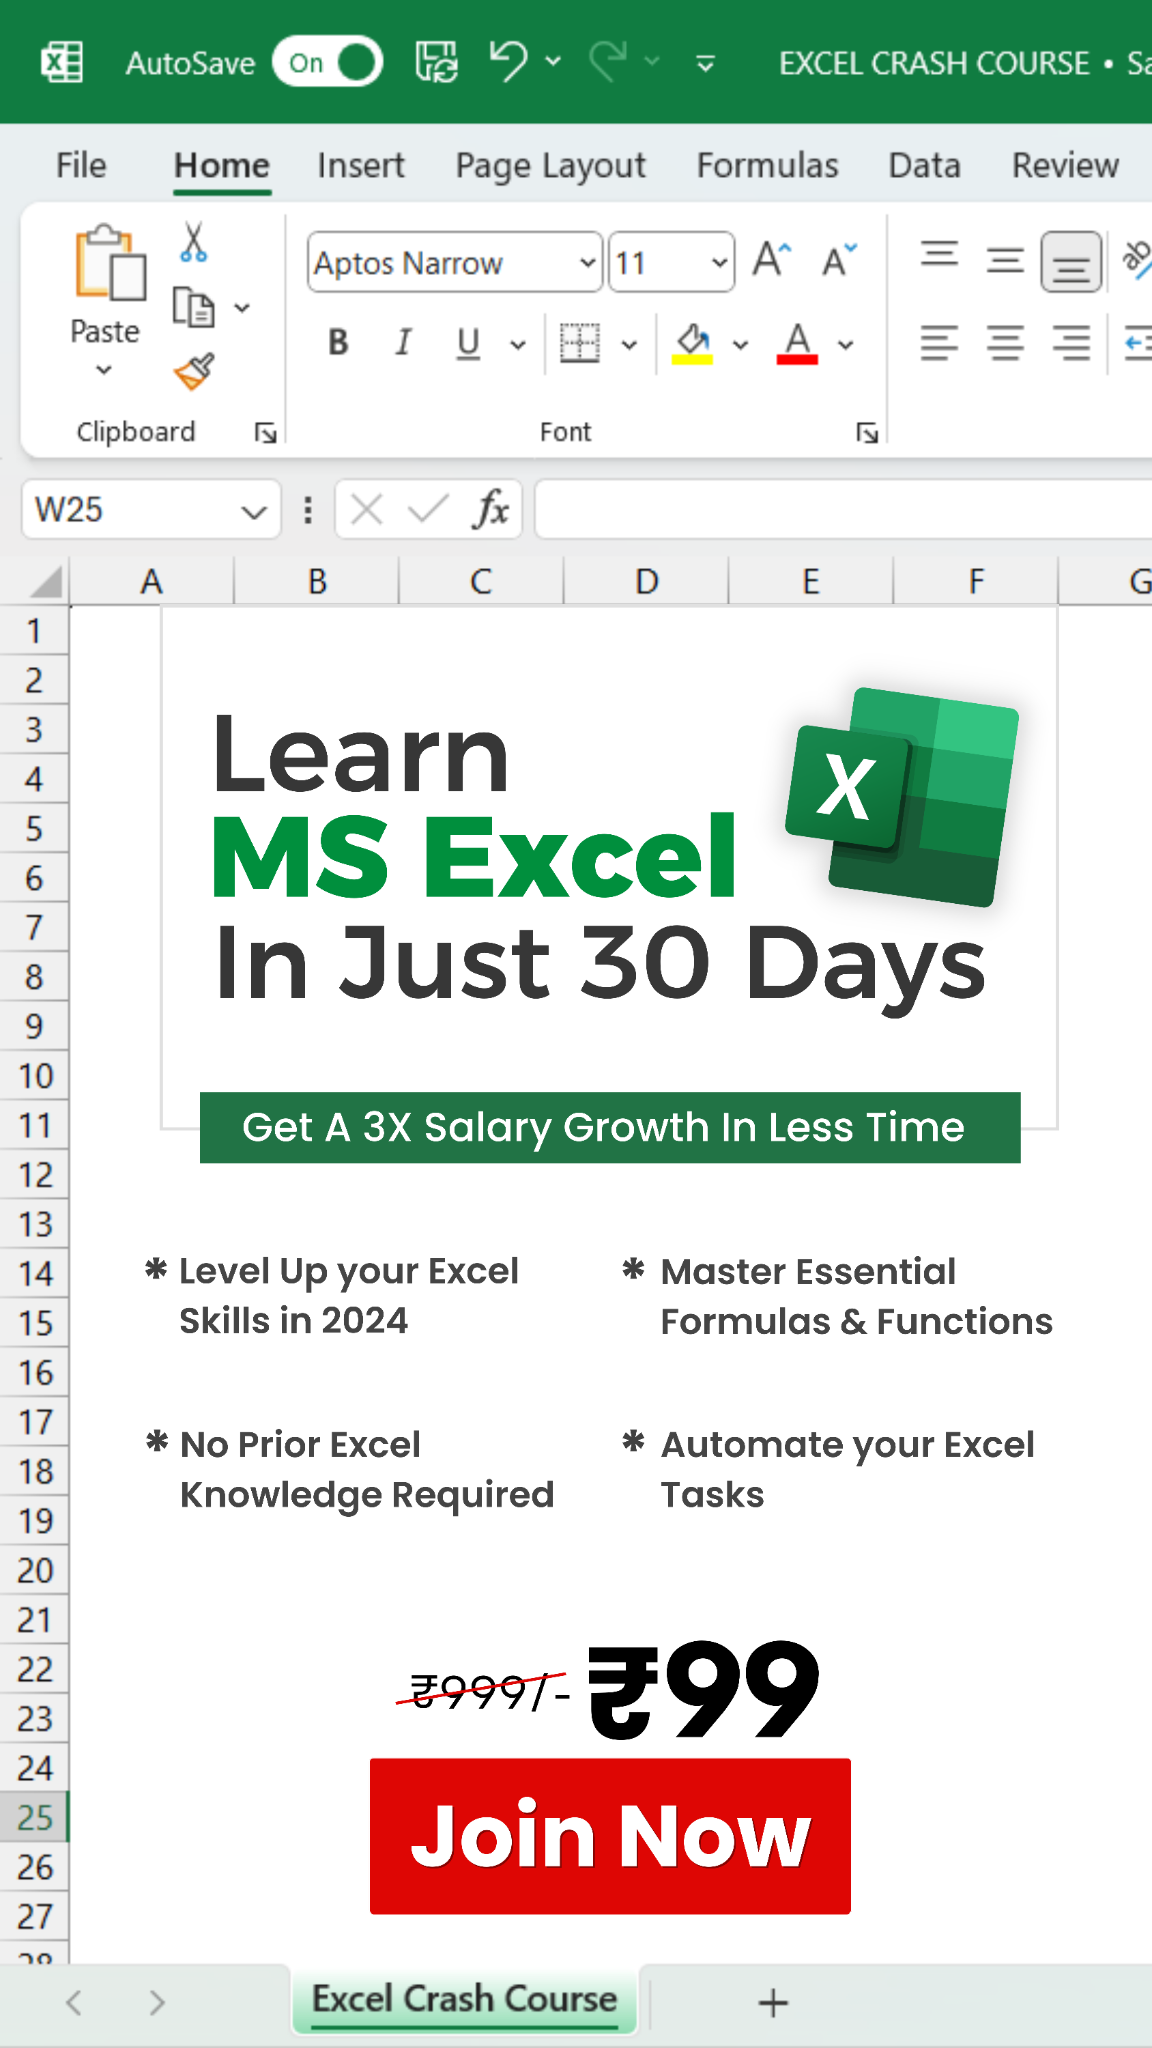Image resolution: width=1152 pixels, height=2048 pixels.
Task: Open the Font Color dropdown arrow
Action: click(x=845, y=345)
